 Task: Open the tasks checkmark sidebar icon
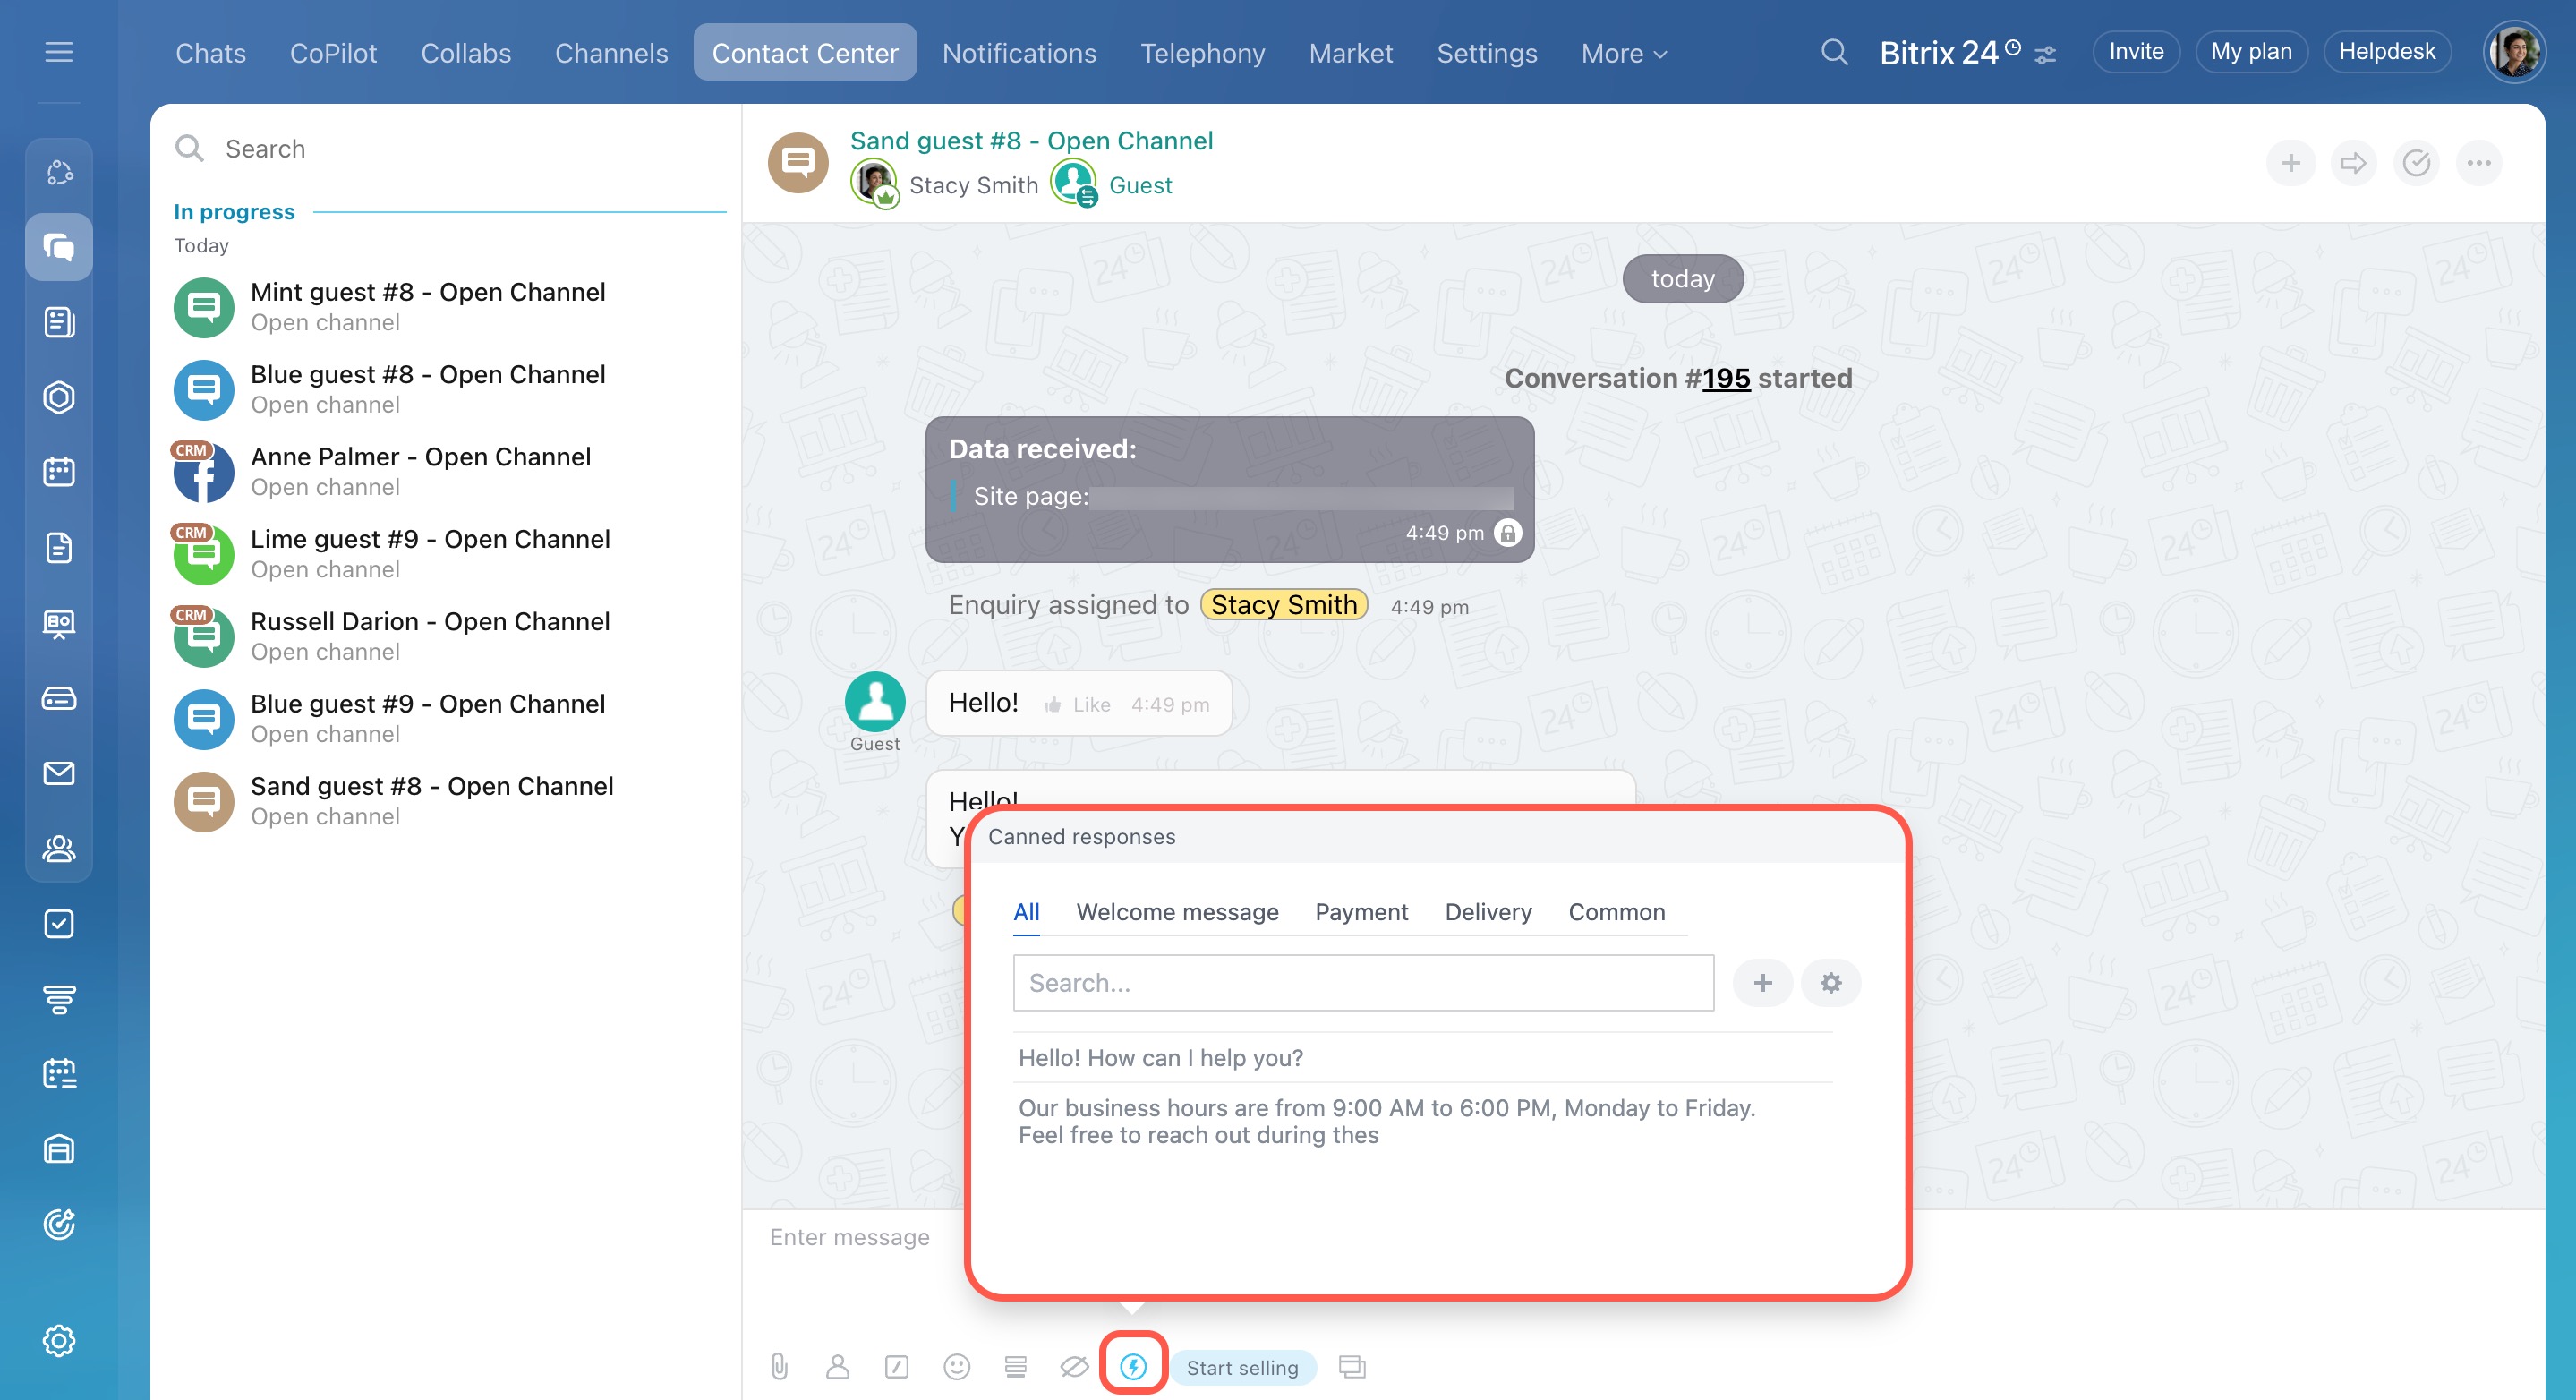[59, 923]
